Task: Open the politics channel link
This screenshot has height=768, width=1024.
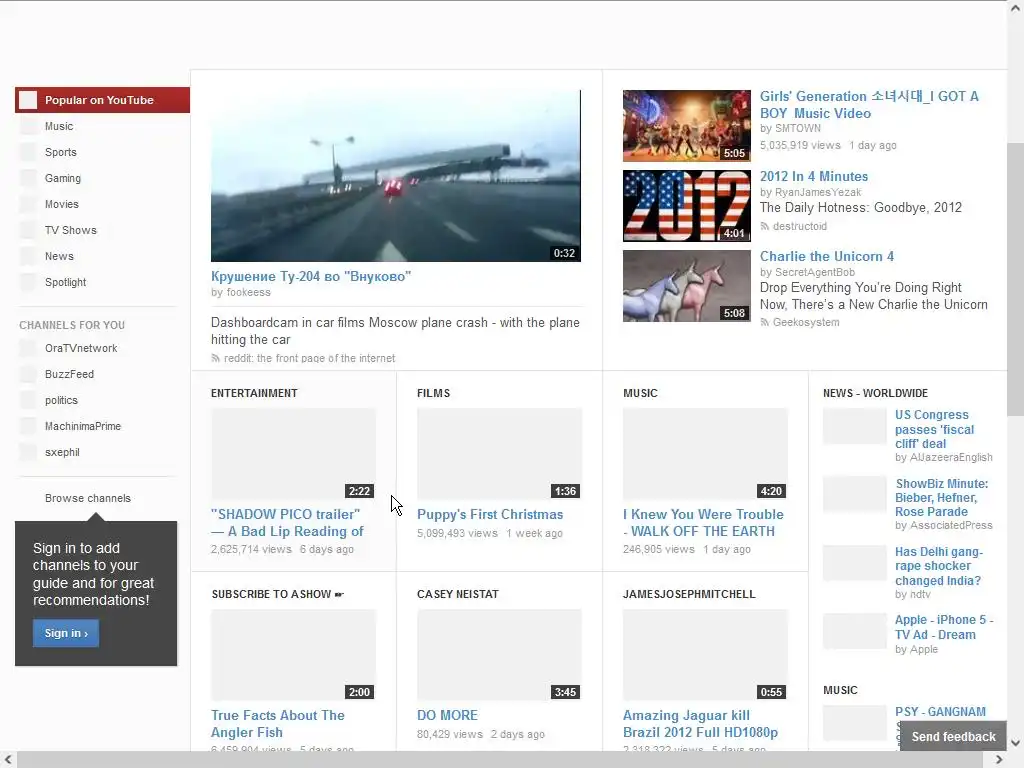Action: (x=61, y=400)
